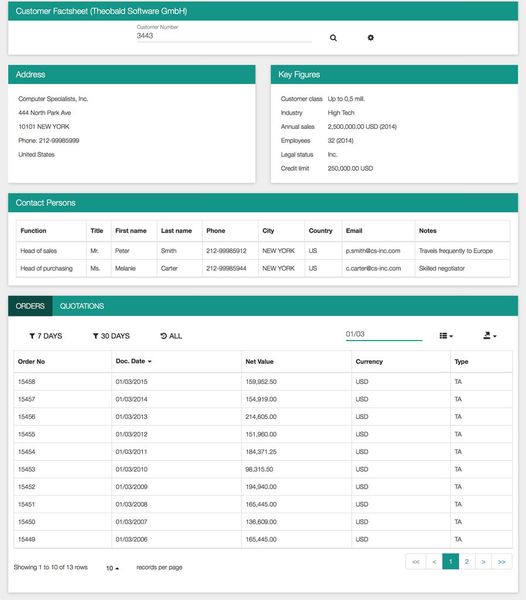Screen dimensions: 526x600
Task: Click the Showing 1 to 10 of 13 rows text
Action: click(x=51, y=567)
